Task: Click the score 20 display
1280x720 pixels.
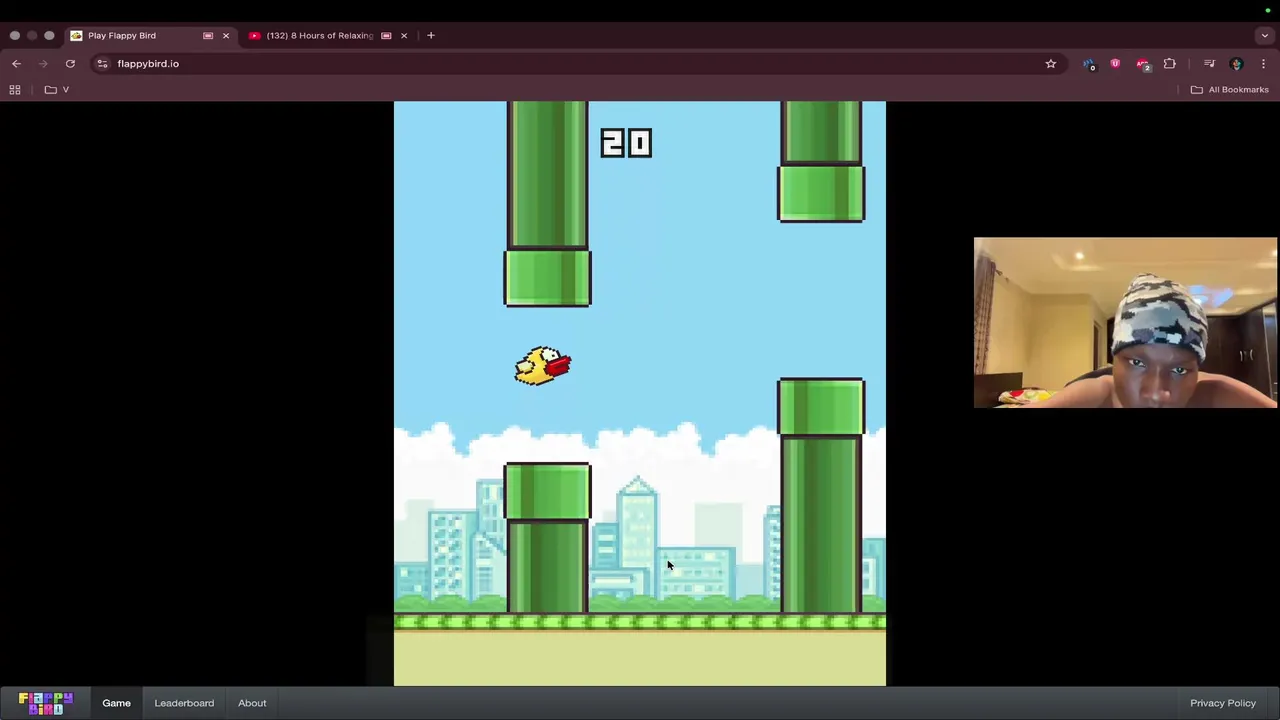Action: coord(626,143)
